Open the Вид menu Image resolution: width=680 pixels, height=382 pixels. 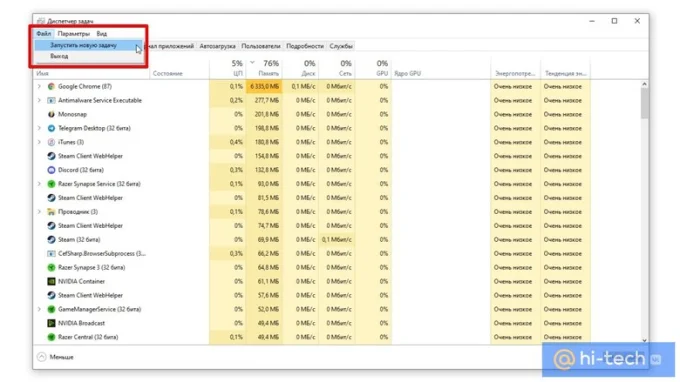tap(101, 33)
